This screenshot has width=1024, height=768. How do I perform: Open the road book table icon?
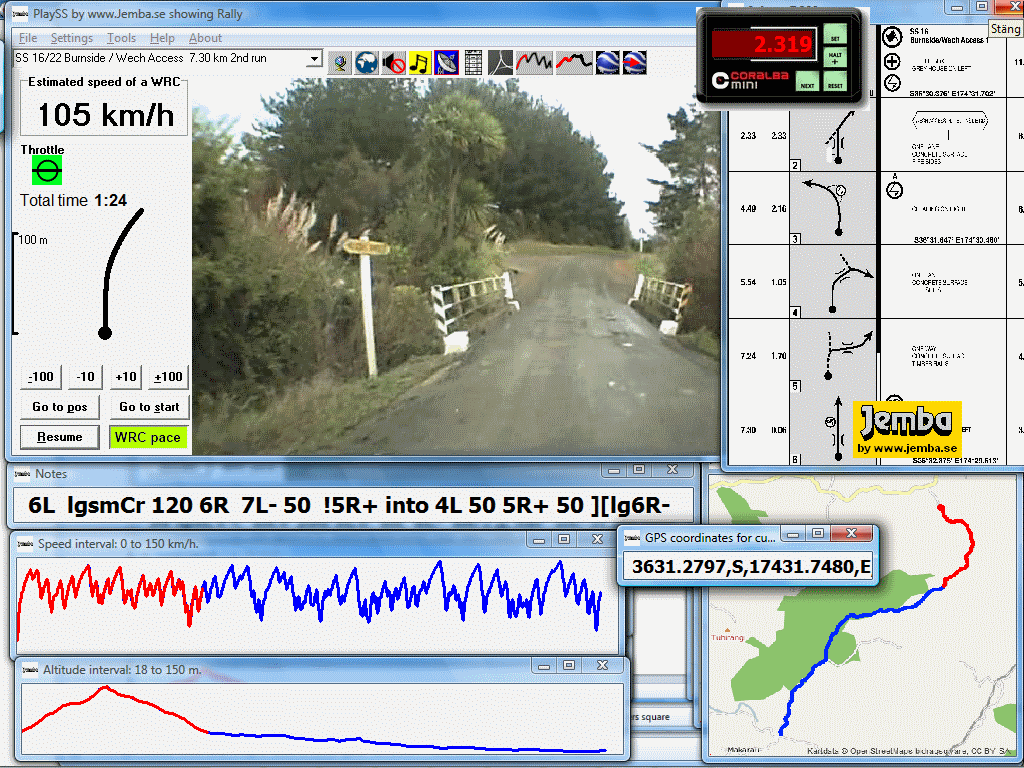point(473,63)
